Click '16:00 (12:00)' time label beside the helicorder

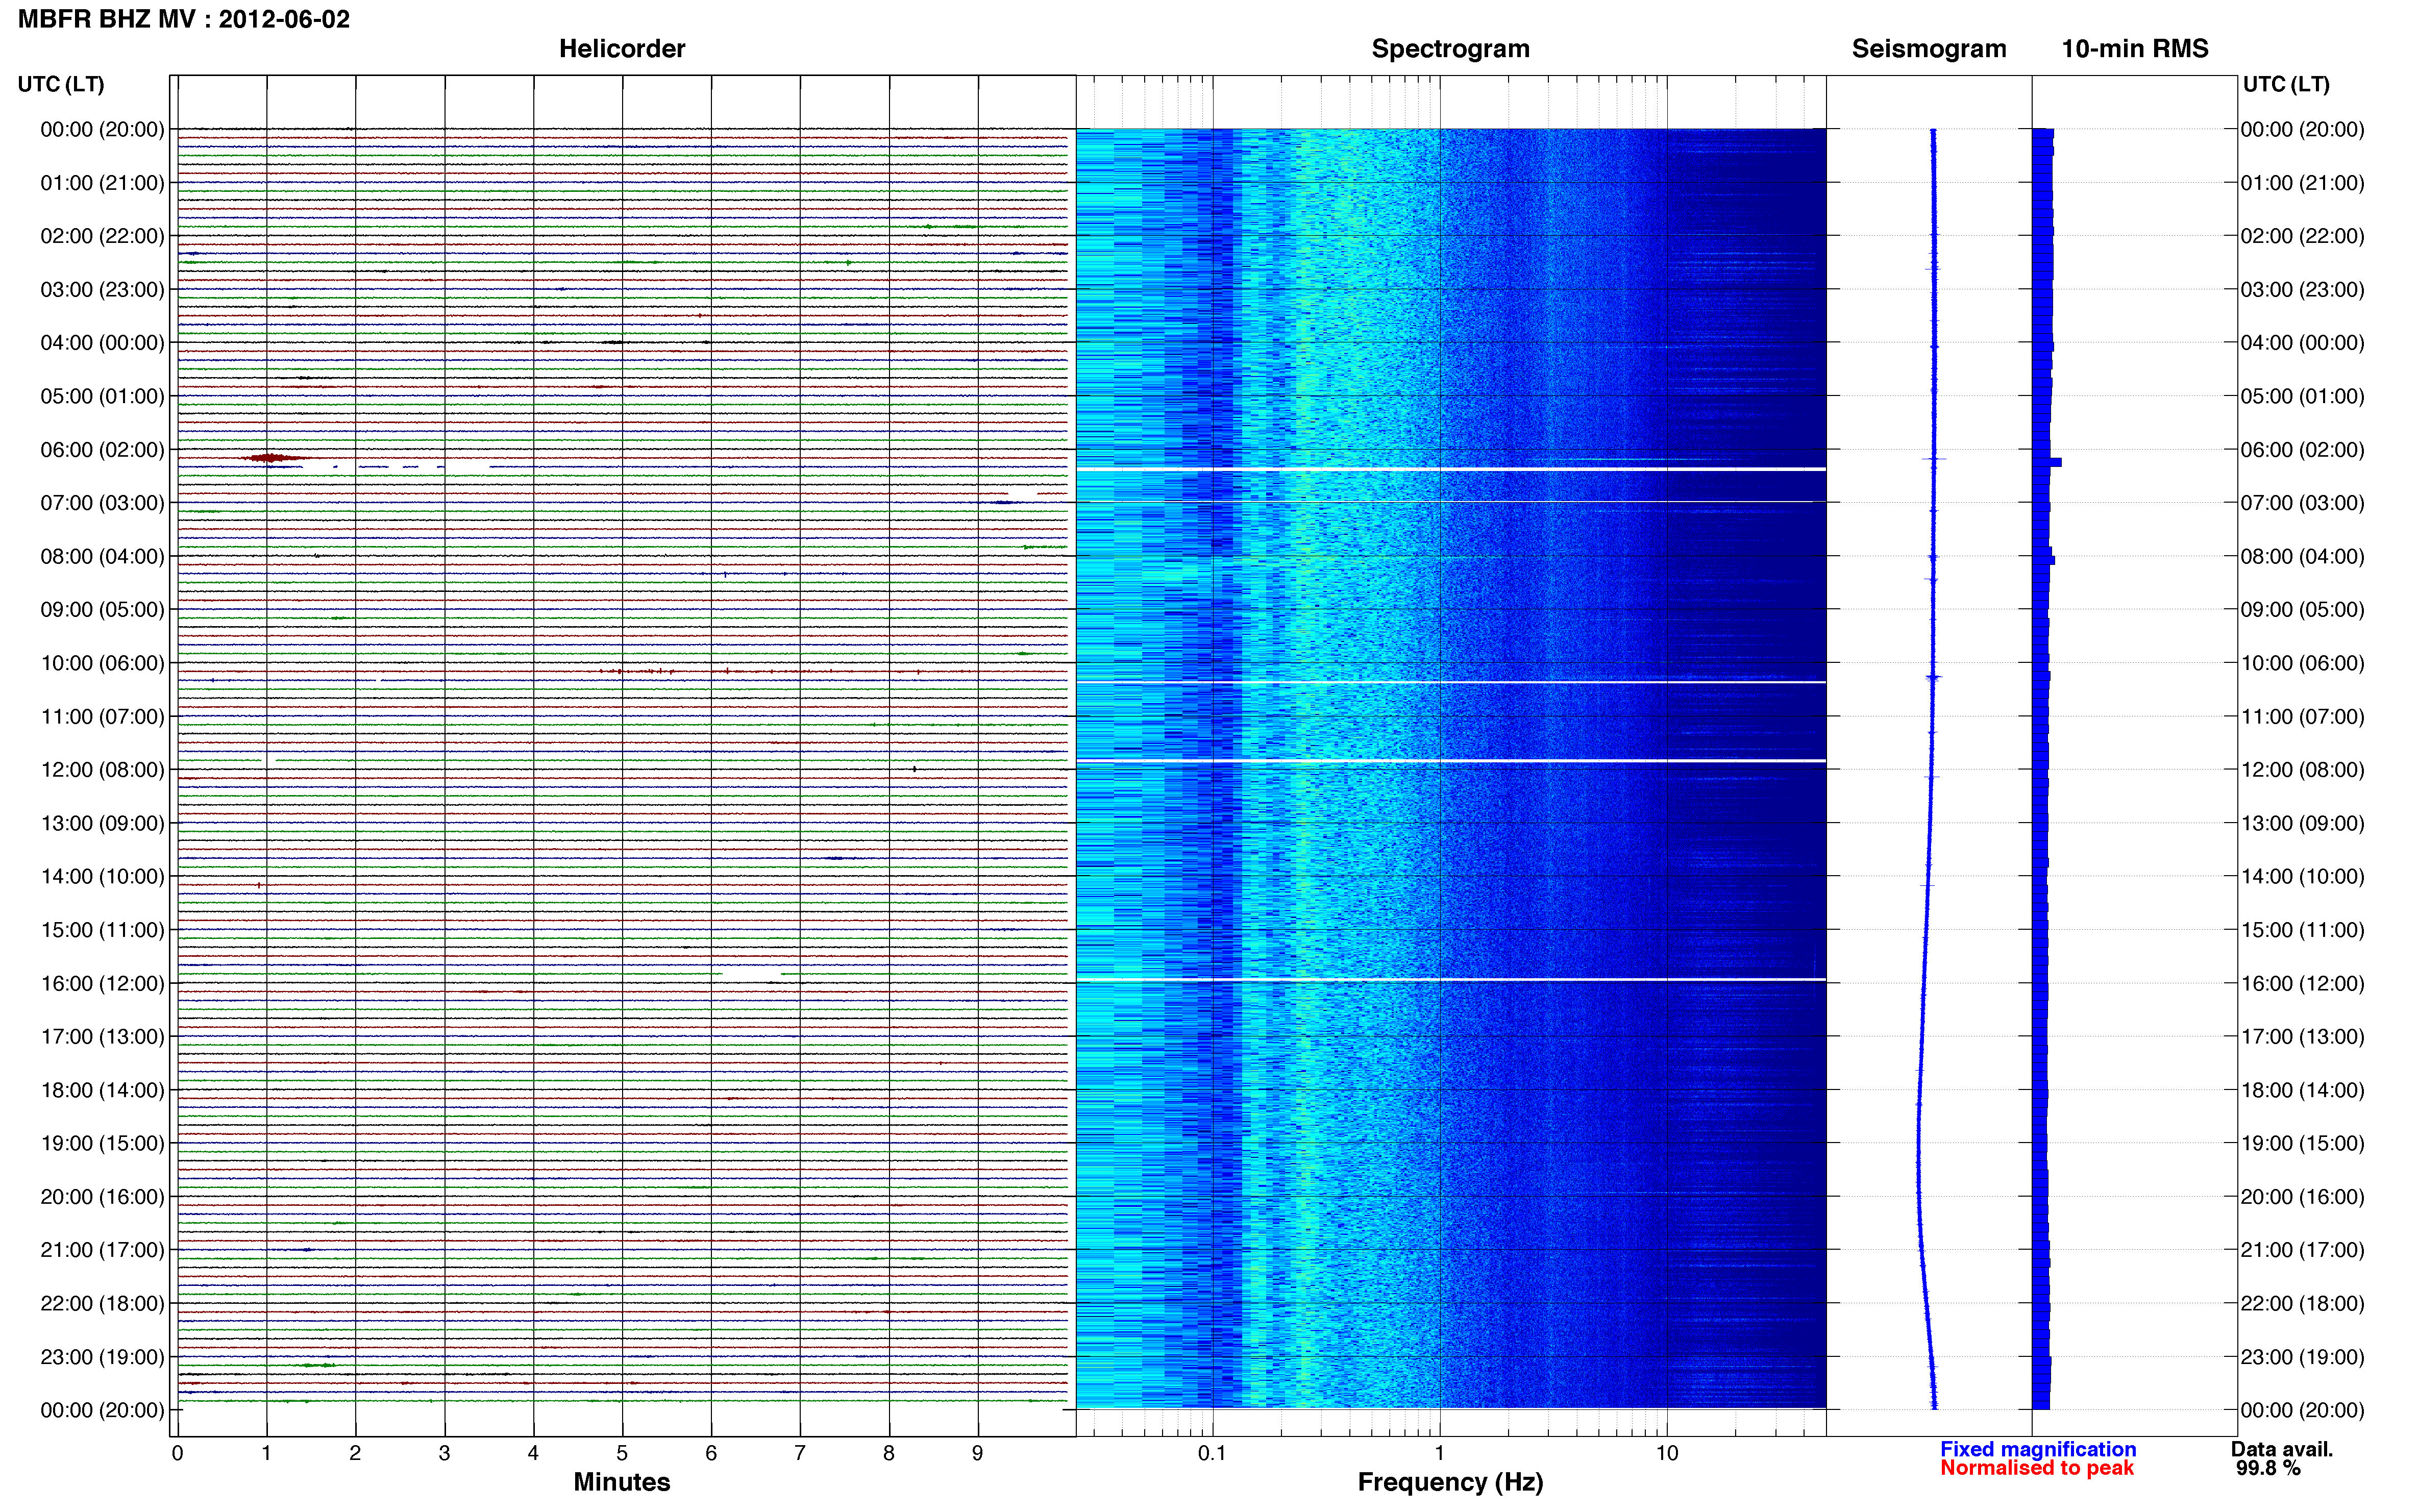coord(102,983)
